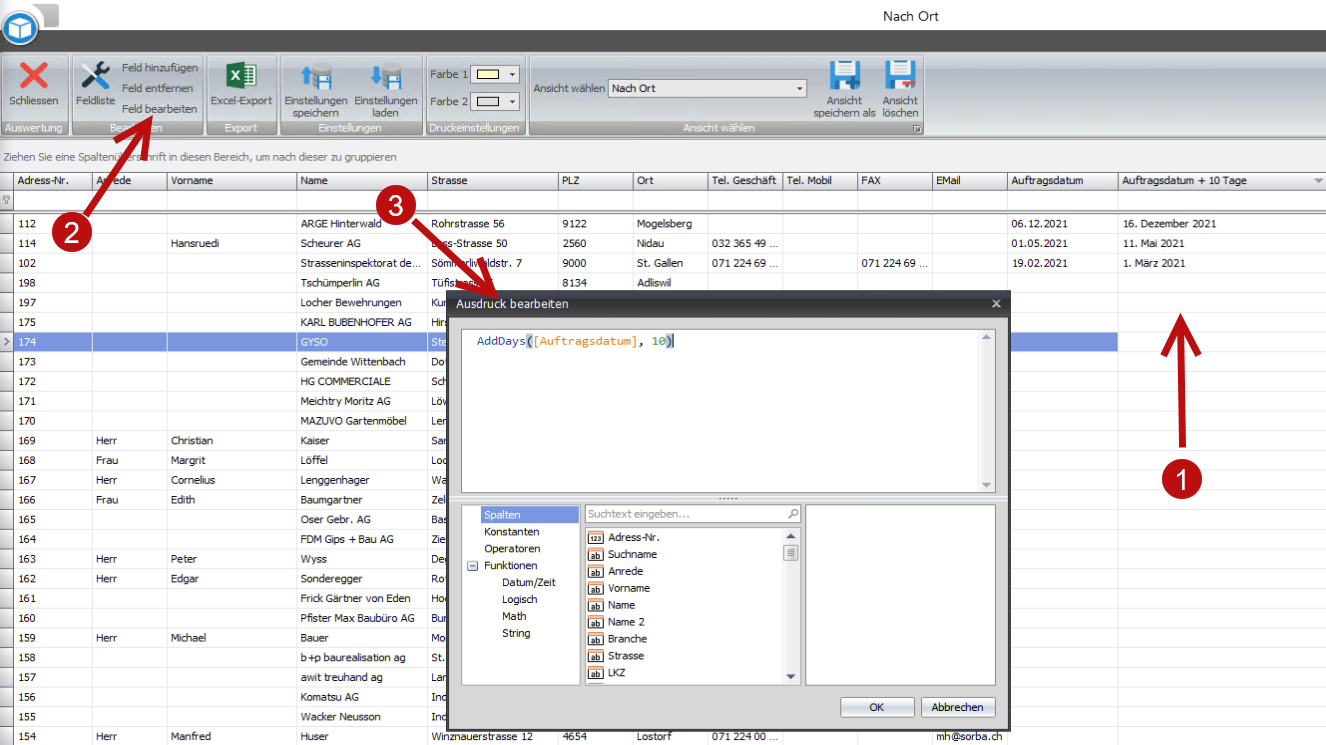Image resolution: width=1326 pixels, height=745 pixels.
Task: Click Ansicht speichern als icon
Action: click(844, 77)
